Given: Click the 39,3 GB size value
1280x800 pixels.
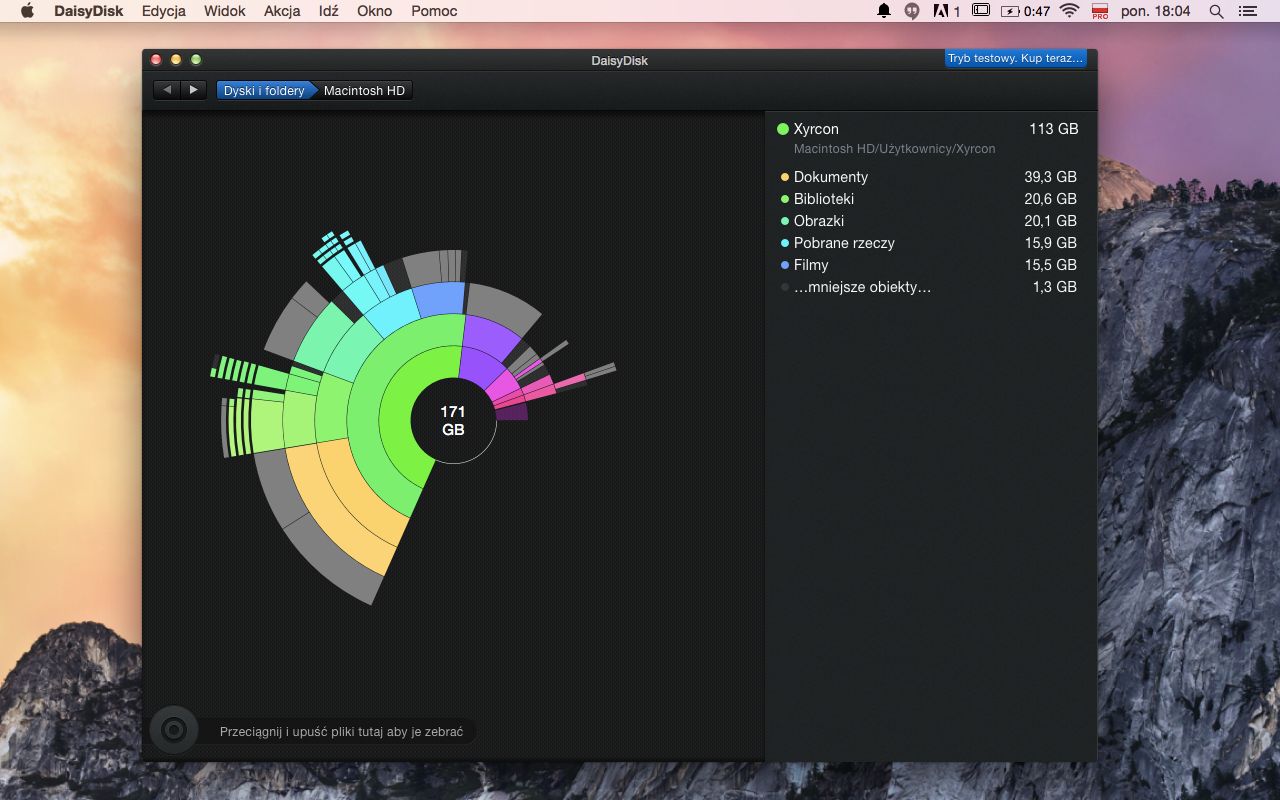Looking at the screenshot, I should (1050, 177).
